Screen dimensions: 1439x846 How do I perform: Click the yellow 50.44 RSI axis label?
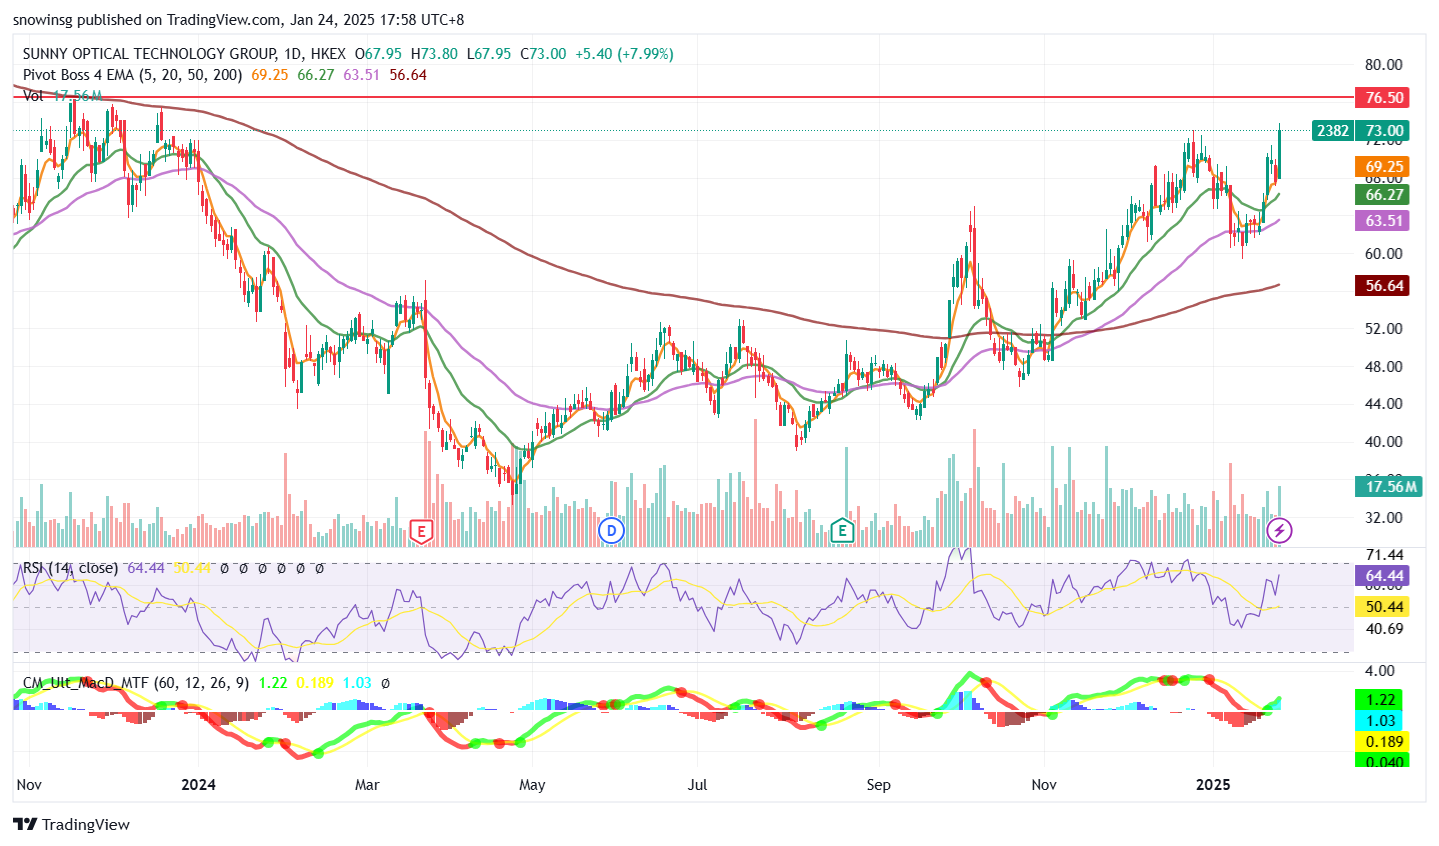pyautogui.click(x=1384, y=607)
